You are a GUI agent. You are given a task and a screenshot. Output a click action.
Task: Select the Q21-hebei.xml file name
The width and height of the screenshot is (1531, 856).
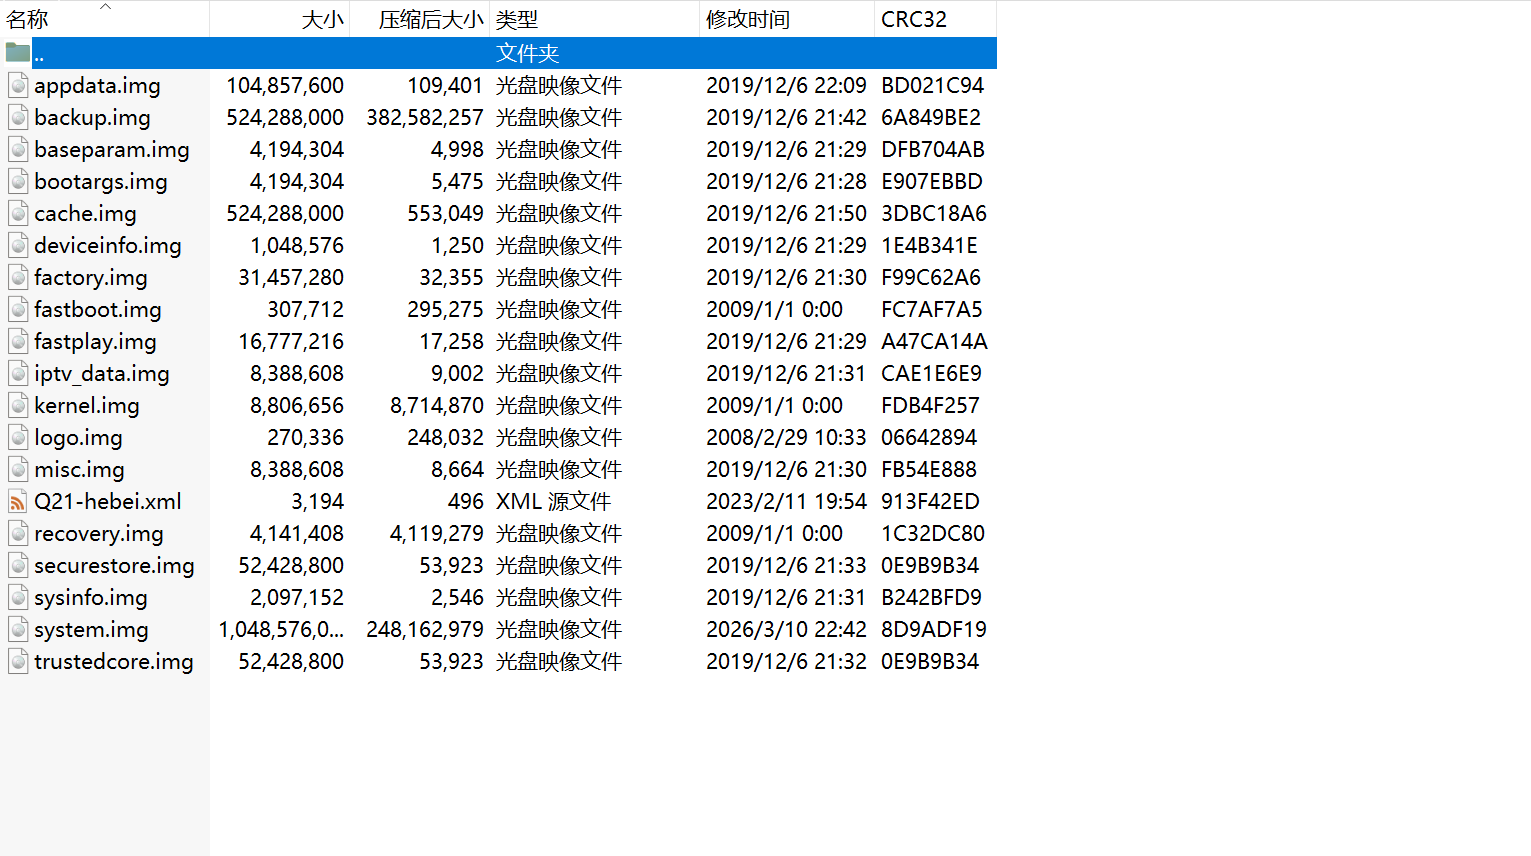tap(108, 501)
